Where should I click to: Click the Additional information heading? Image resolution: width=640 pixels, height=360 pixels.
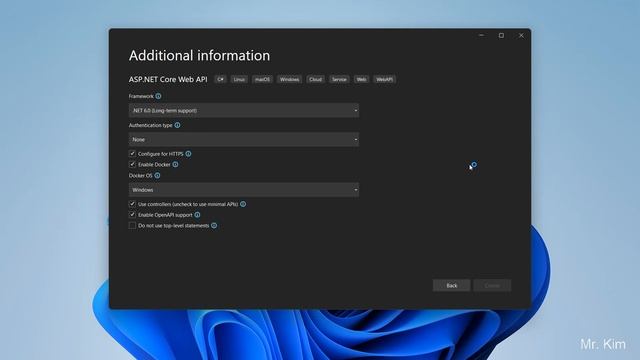[200, 56]
